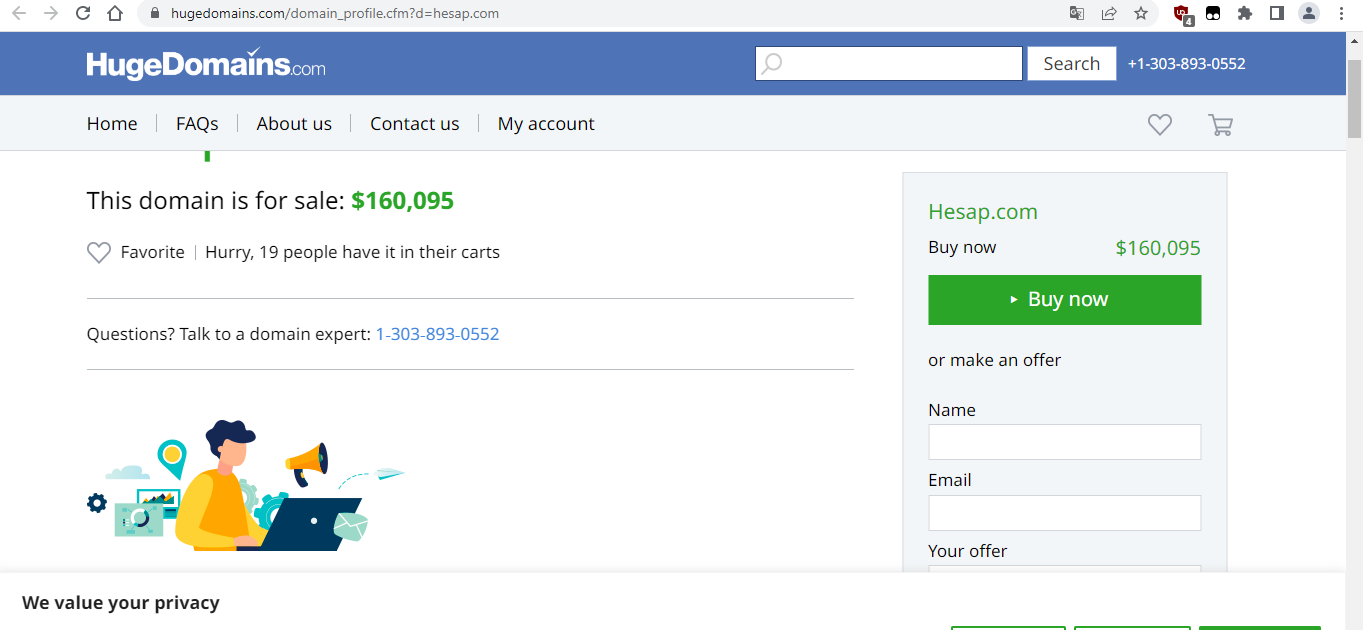1363x630 pixels.
Task: Click the Search button
Action: pyautogui.click(x=1072, y=64)
